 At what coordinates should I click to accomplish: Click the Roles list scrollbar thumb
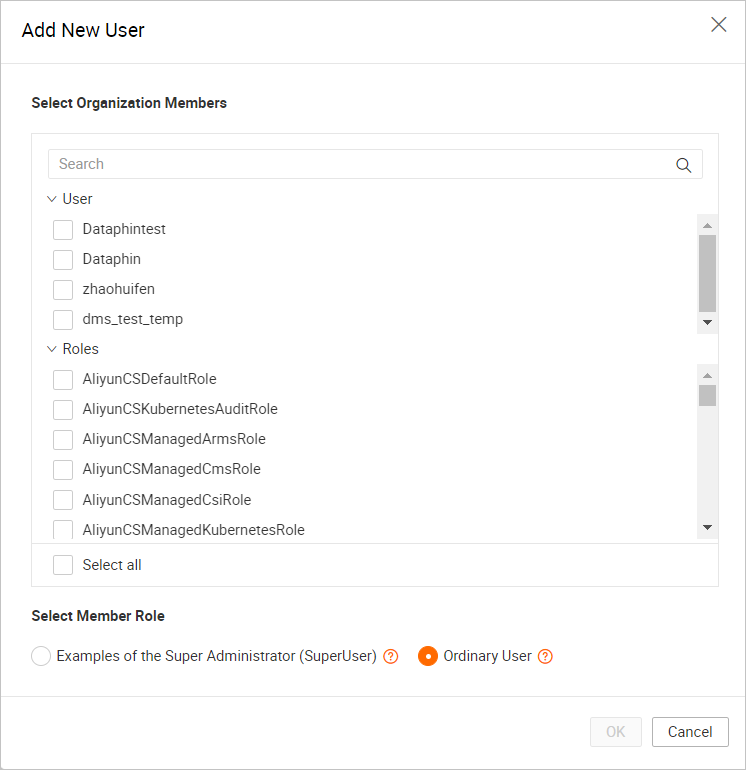point(707,395)
